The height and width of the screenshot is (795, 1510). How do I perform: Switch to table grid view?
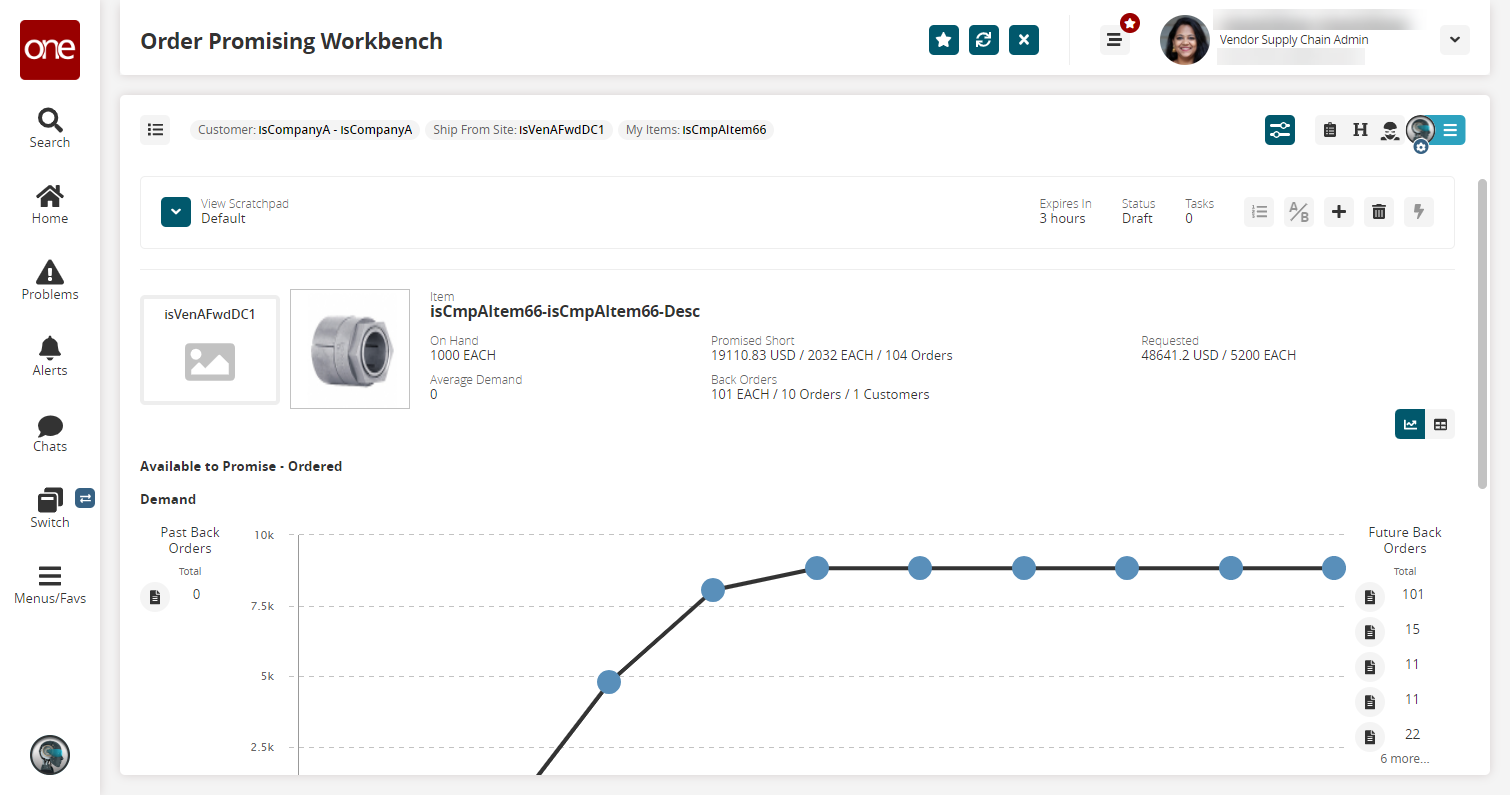click(x=1440, y=424)
